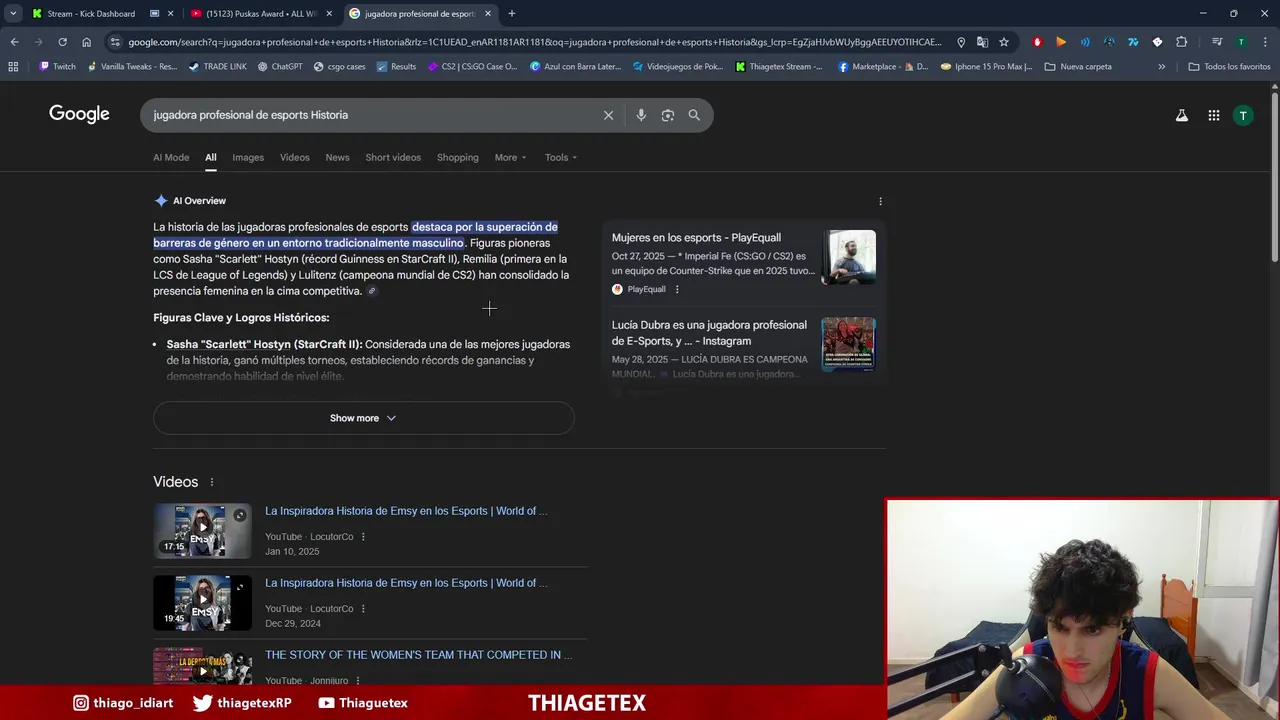Open the Dec 29, 2024 Emsy video link
The image size is (1280, 720).
[x=406, y=583]
